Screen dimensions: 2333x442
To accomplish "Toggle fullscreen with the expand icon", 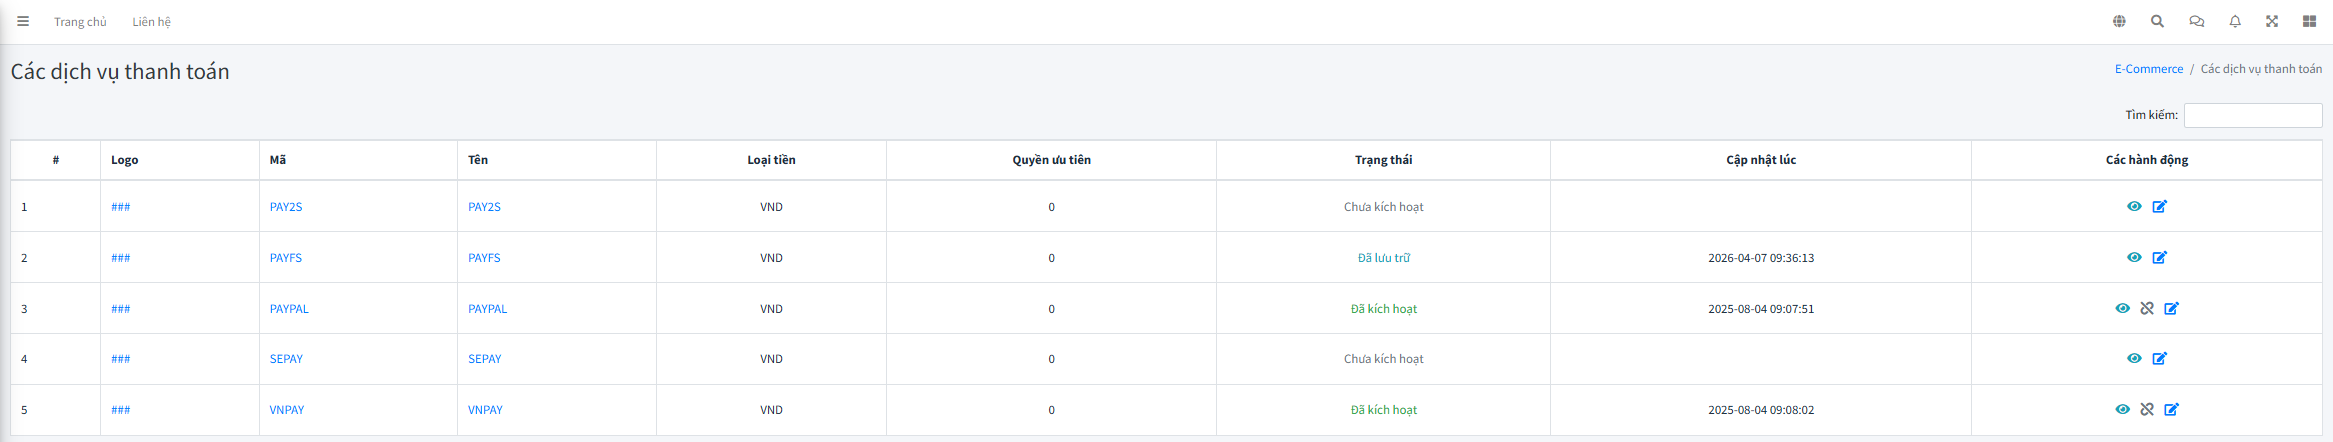I will [x=2272, y=21].
